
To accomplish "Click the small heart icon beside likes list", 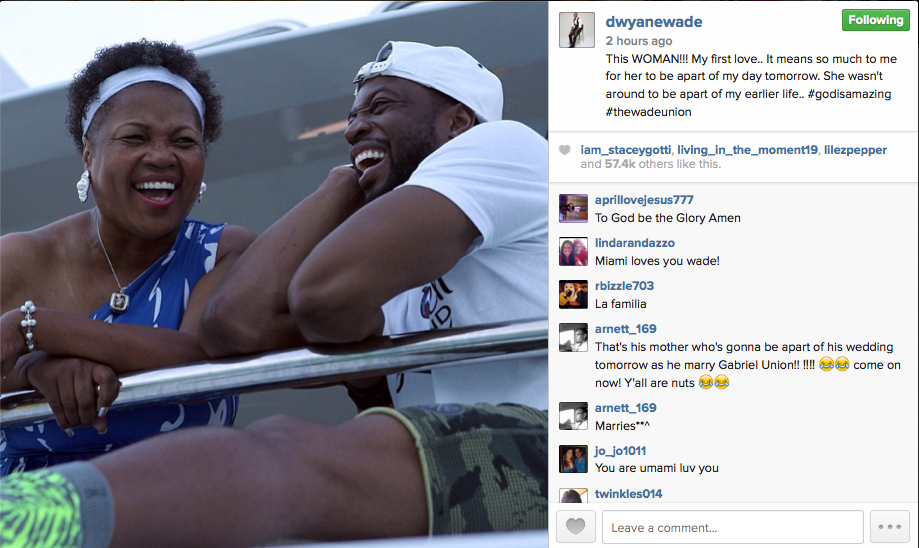I will click(x=564, y=150).
